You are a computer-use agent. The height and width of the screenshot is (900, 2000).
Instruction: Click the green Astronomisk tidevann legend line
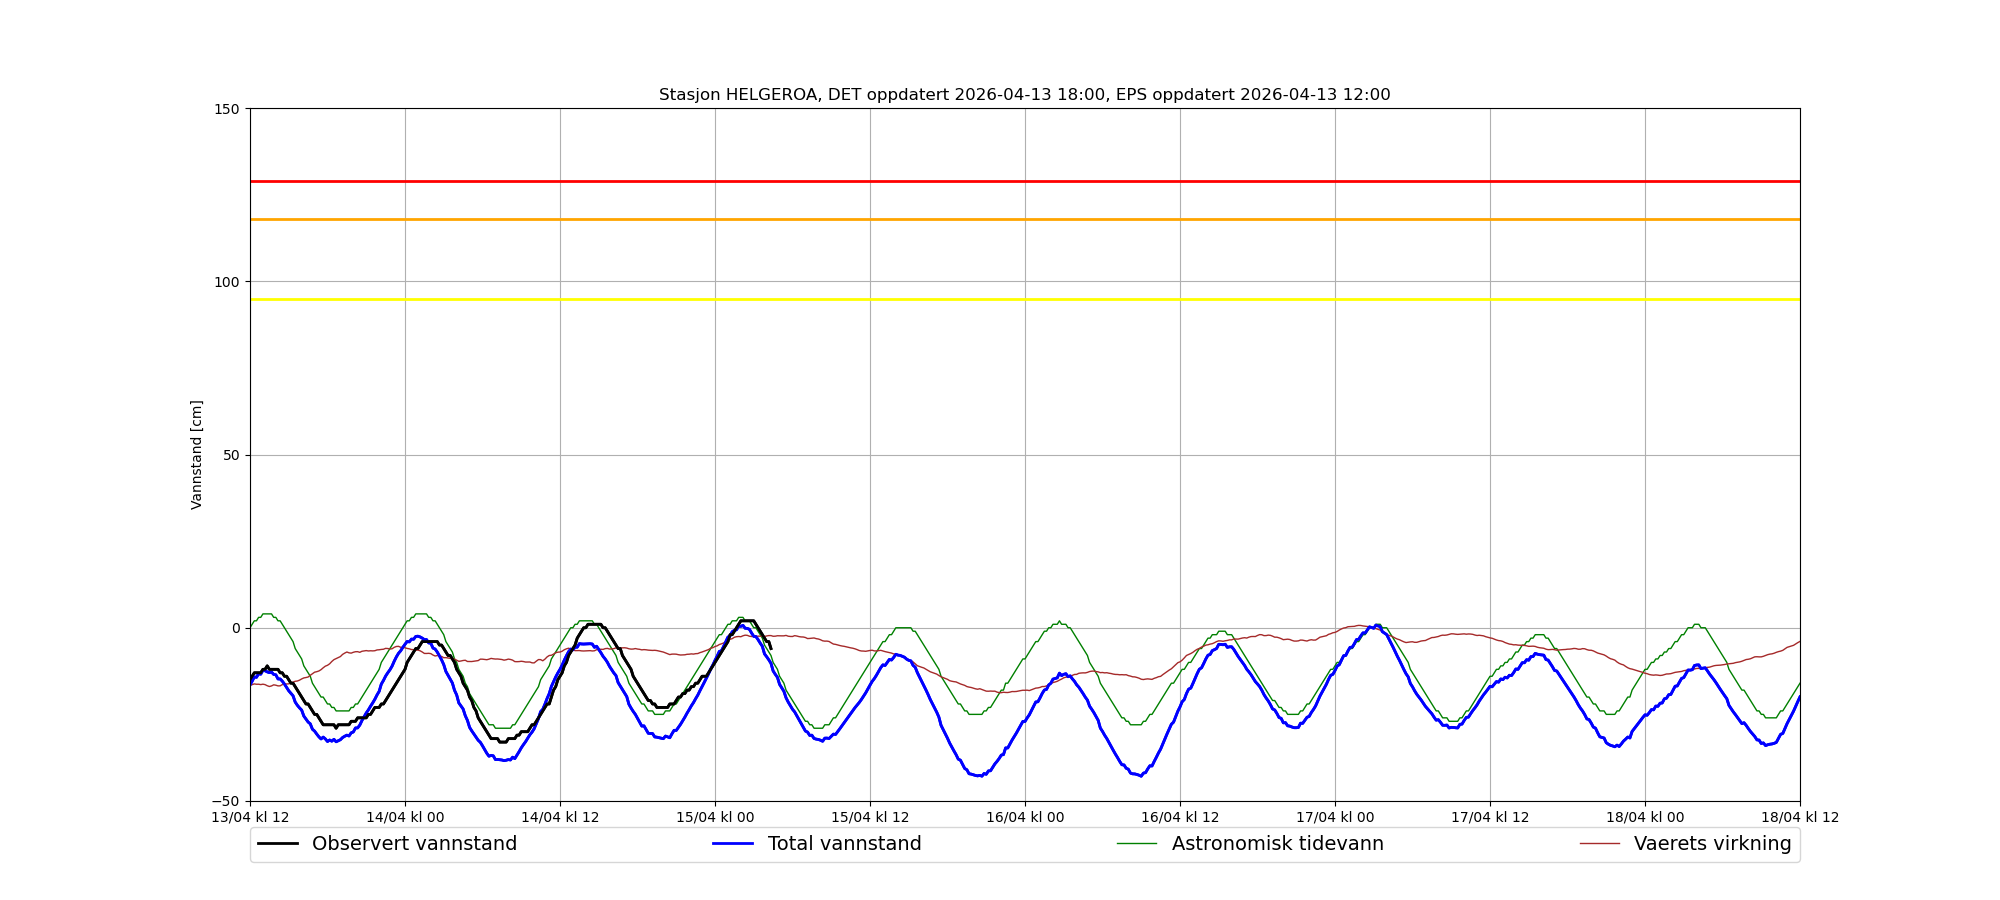(1136, 844)
